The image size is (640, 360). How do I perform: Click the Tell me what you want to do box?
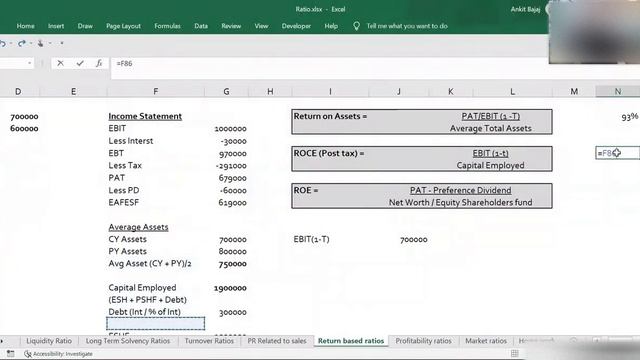(407, 26)
